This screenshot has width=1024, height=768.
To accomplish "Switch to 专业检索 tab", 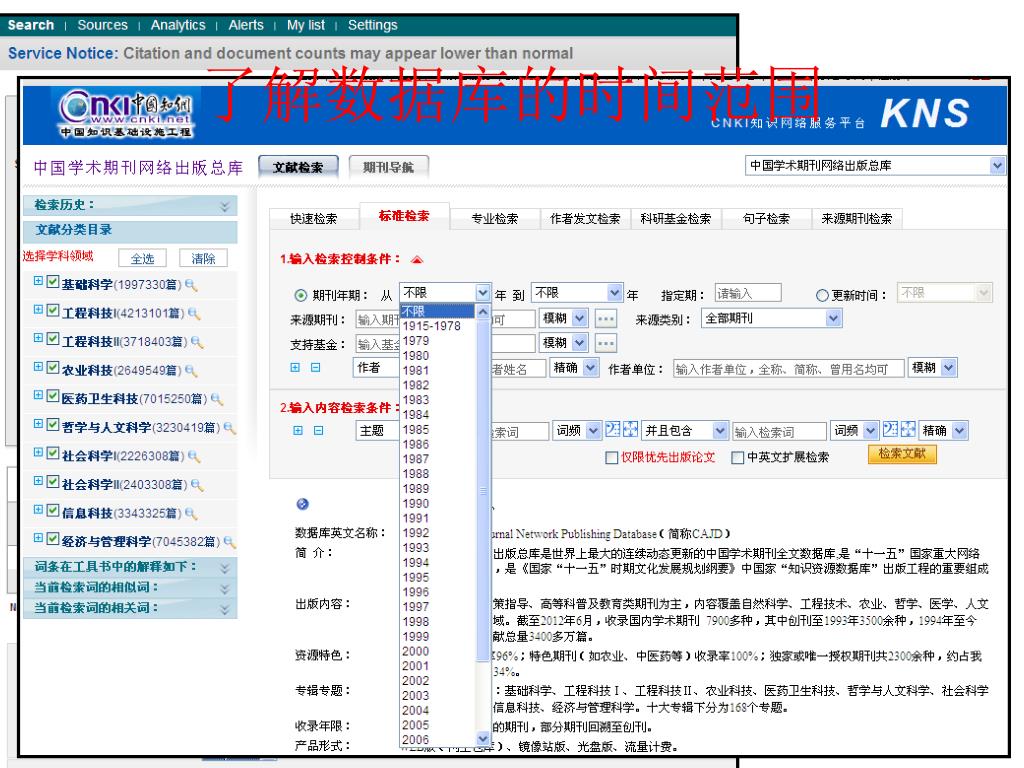I will 495,219.
